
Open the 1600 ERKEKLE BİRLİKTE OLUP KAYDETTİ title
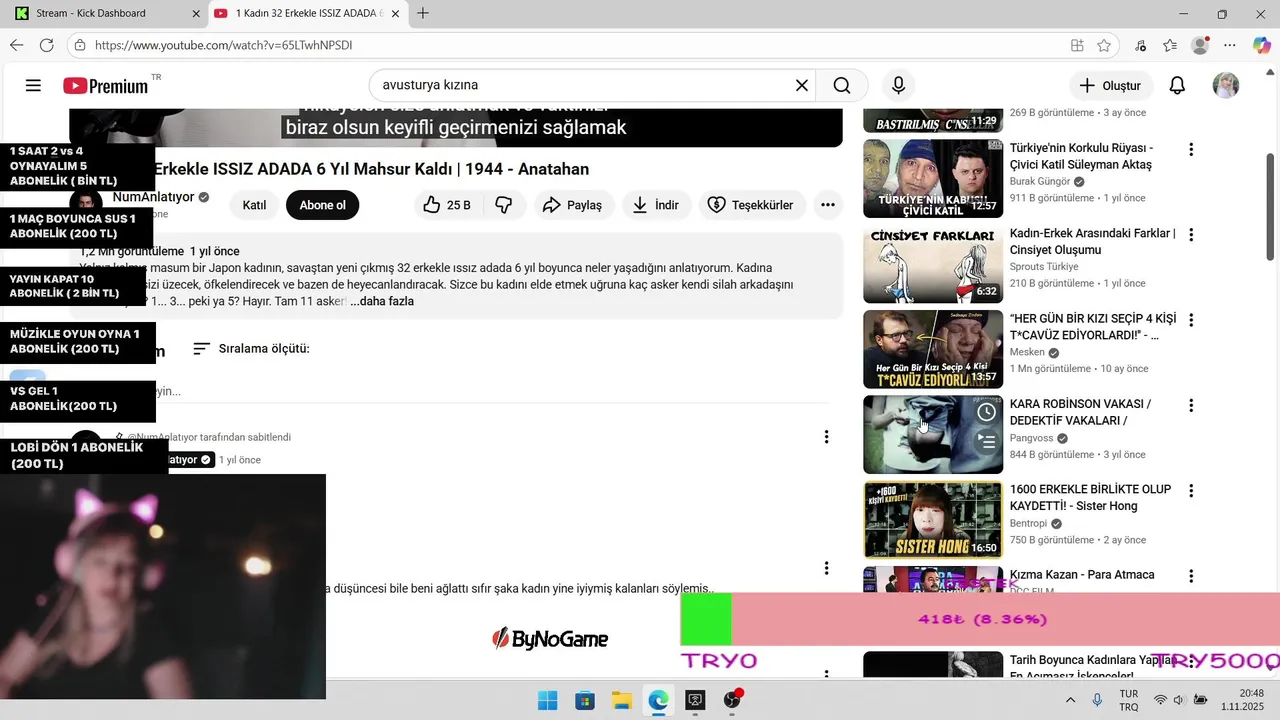1090,498
